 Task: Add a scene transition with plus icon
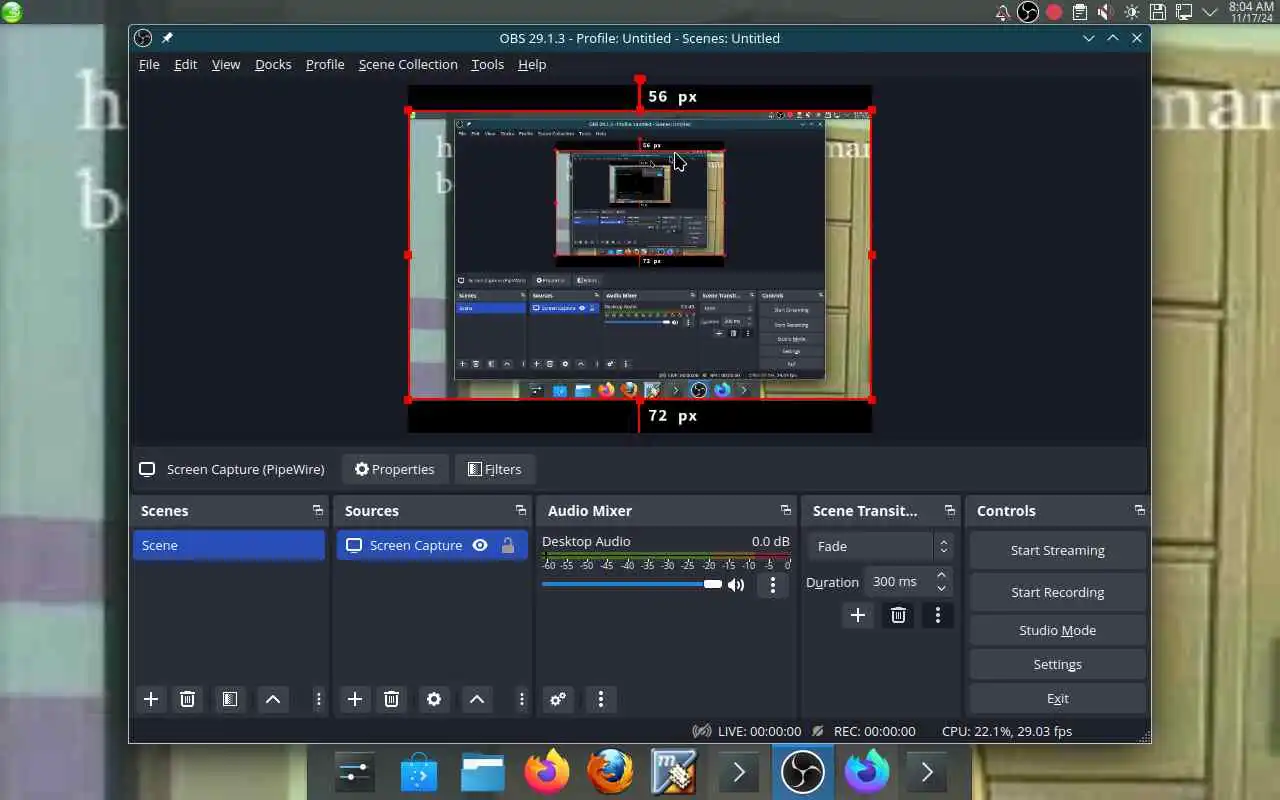coord(857,616)
